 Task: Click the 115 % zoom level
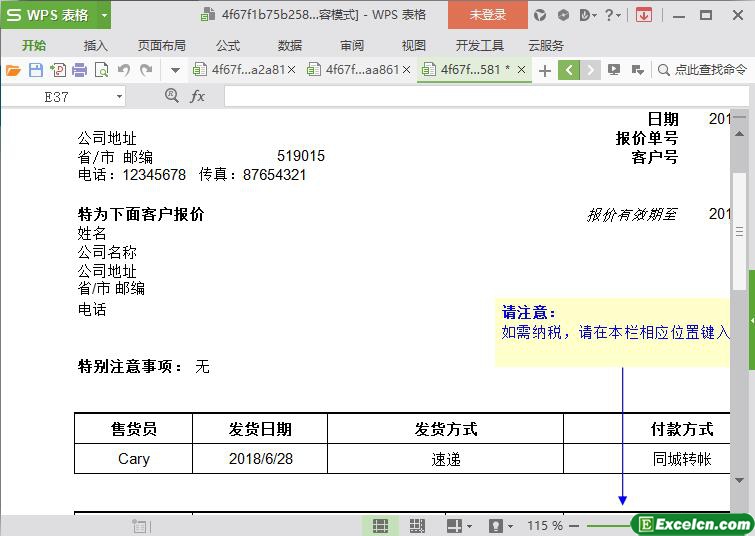point(544,525)
